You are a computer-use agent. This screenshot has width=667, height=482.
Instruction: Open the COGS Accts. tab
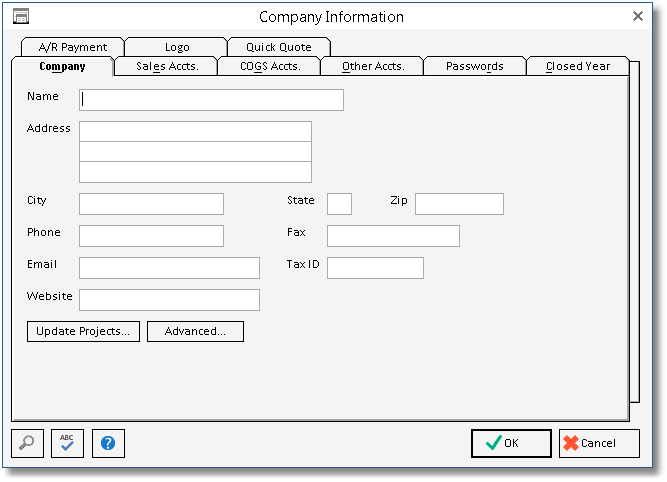270,66
